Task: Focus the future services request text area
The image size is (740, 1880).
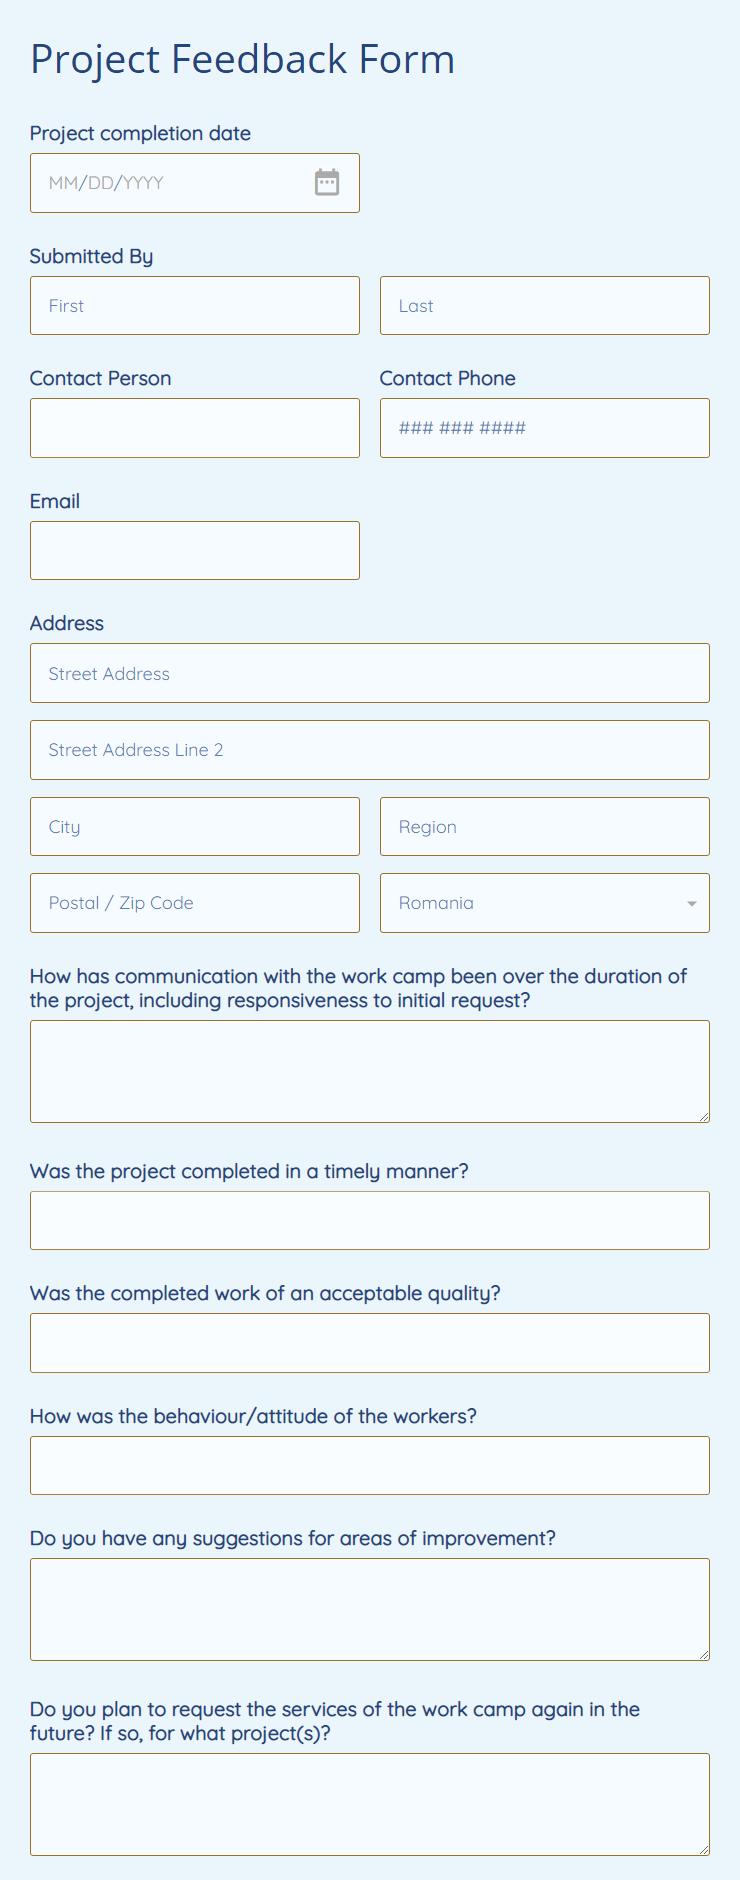Action: (x=369, y=1804)
